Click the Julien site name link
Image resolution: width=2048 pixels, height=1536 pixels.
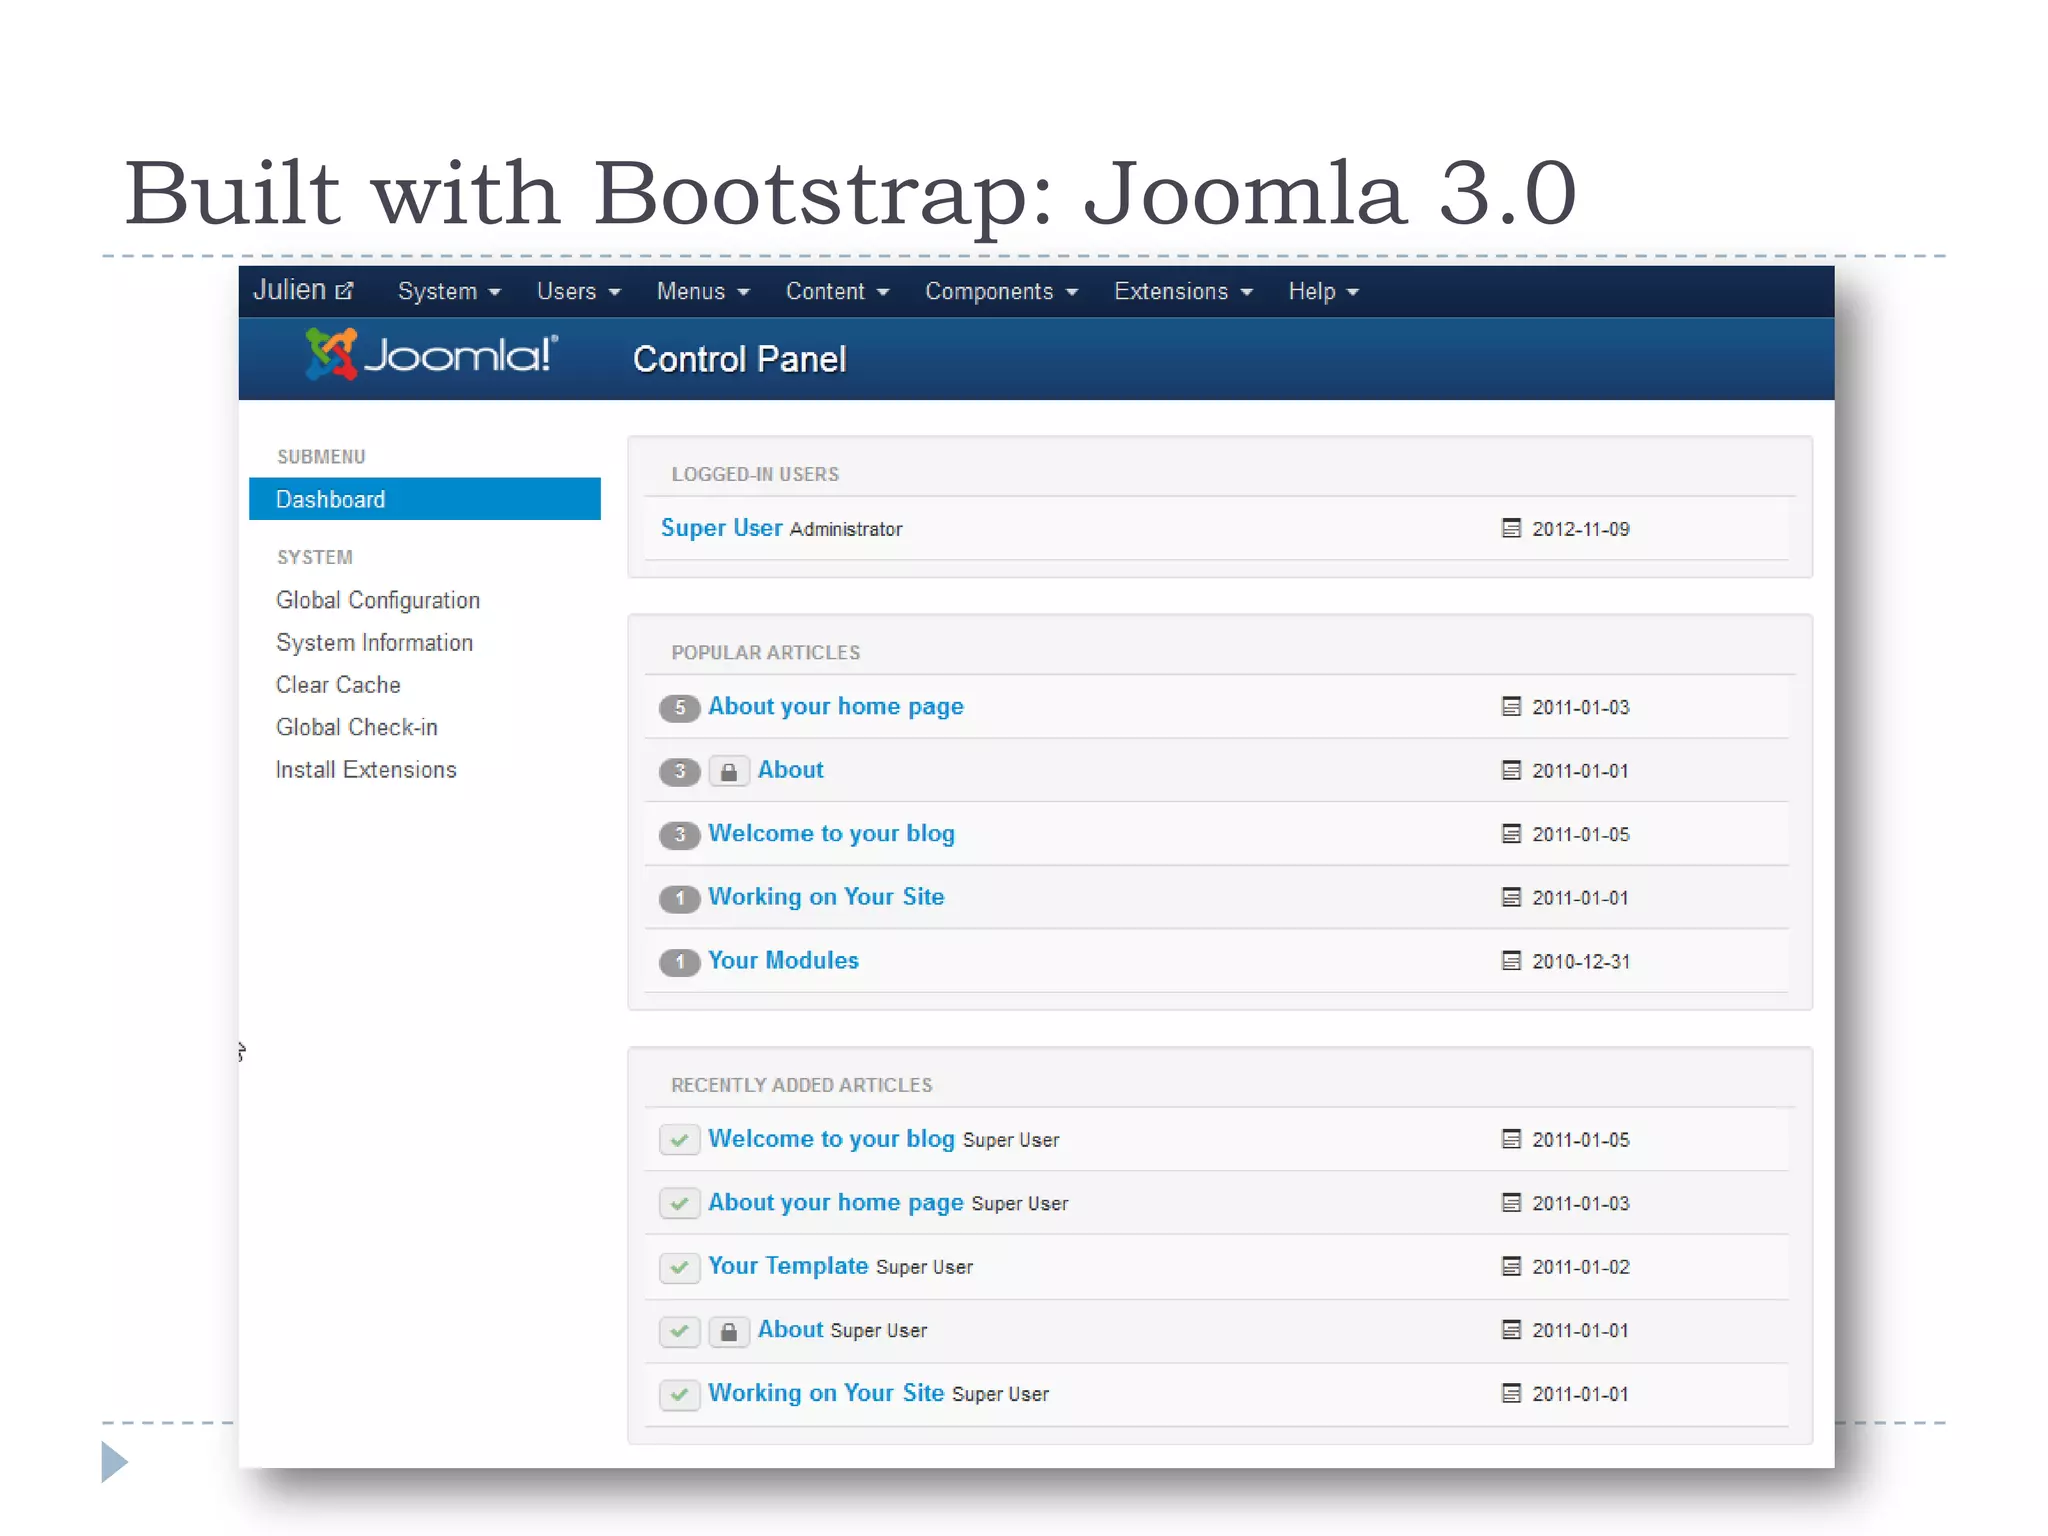(x=289, y=290)
